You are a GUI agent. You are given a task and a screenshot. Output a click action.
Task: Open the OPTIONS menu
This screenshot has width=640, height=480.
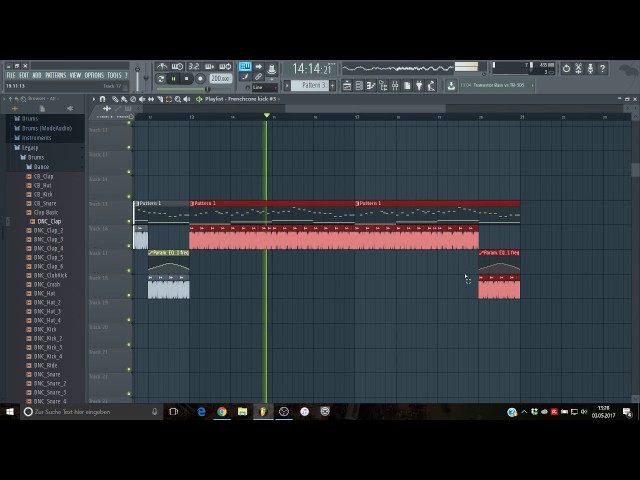94,75
